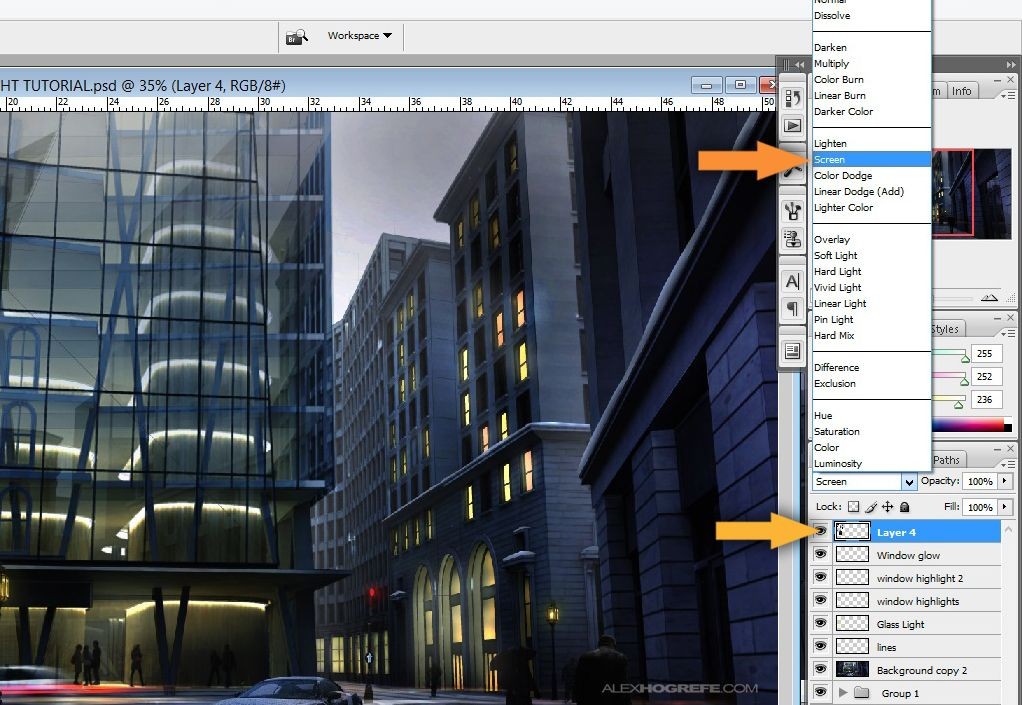Hide the Background copy 2 layer
This screenshot has height=705, width=1022.
(820, 670)
